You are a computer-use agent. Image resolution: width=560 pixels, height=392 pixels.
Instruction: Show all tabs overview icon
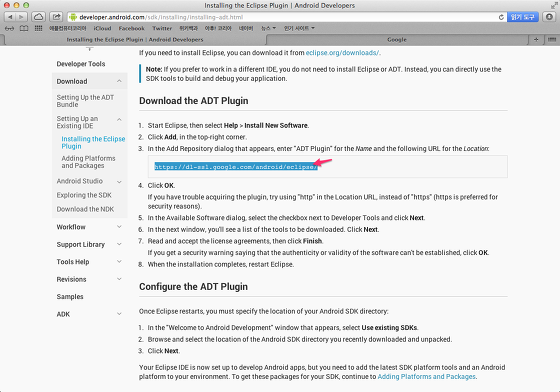tap(551, 39)
